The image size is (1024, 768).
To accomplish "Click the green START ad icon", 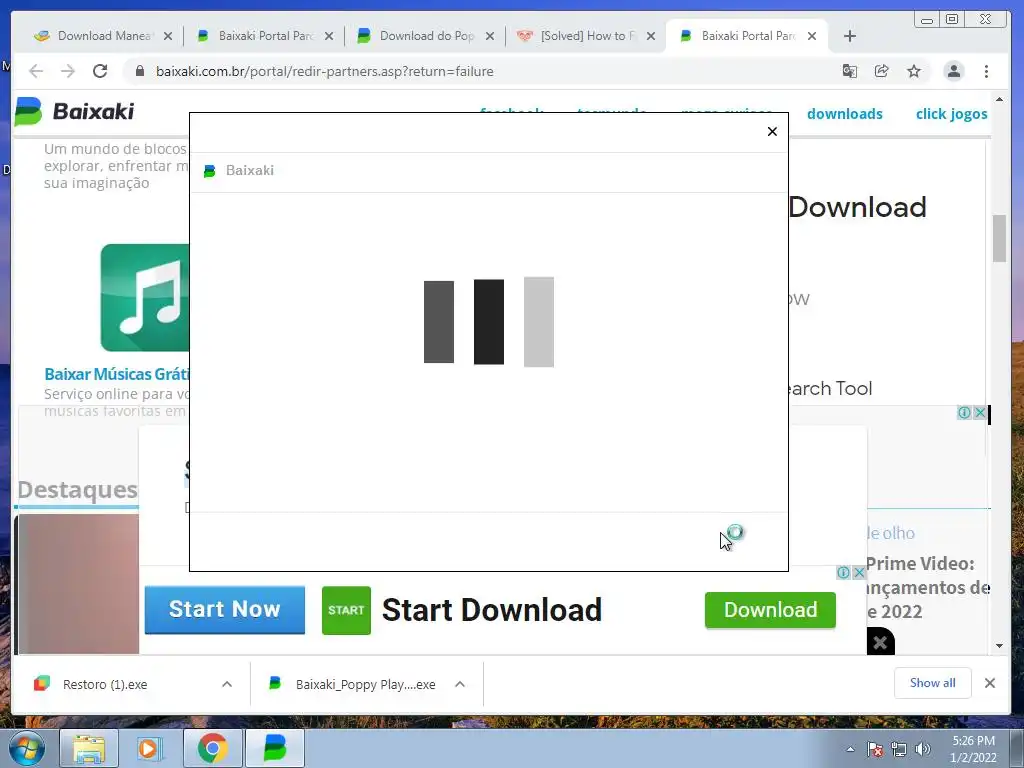I will point(346,611).
